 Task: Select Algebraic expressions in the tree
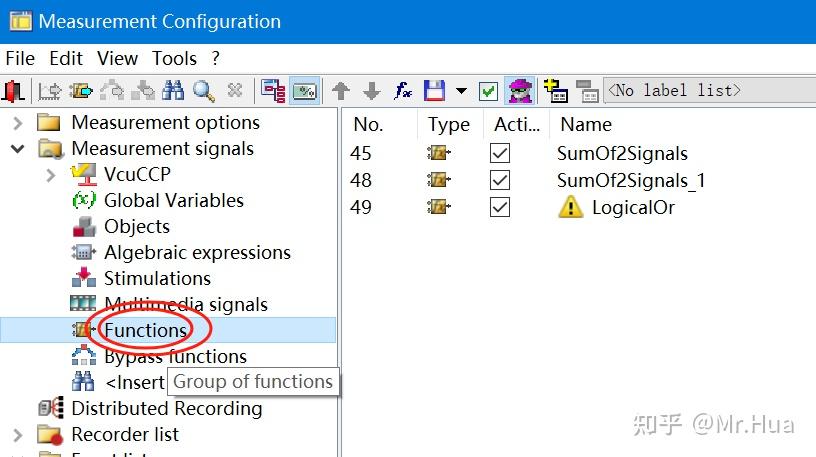(197, 253)
